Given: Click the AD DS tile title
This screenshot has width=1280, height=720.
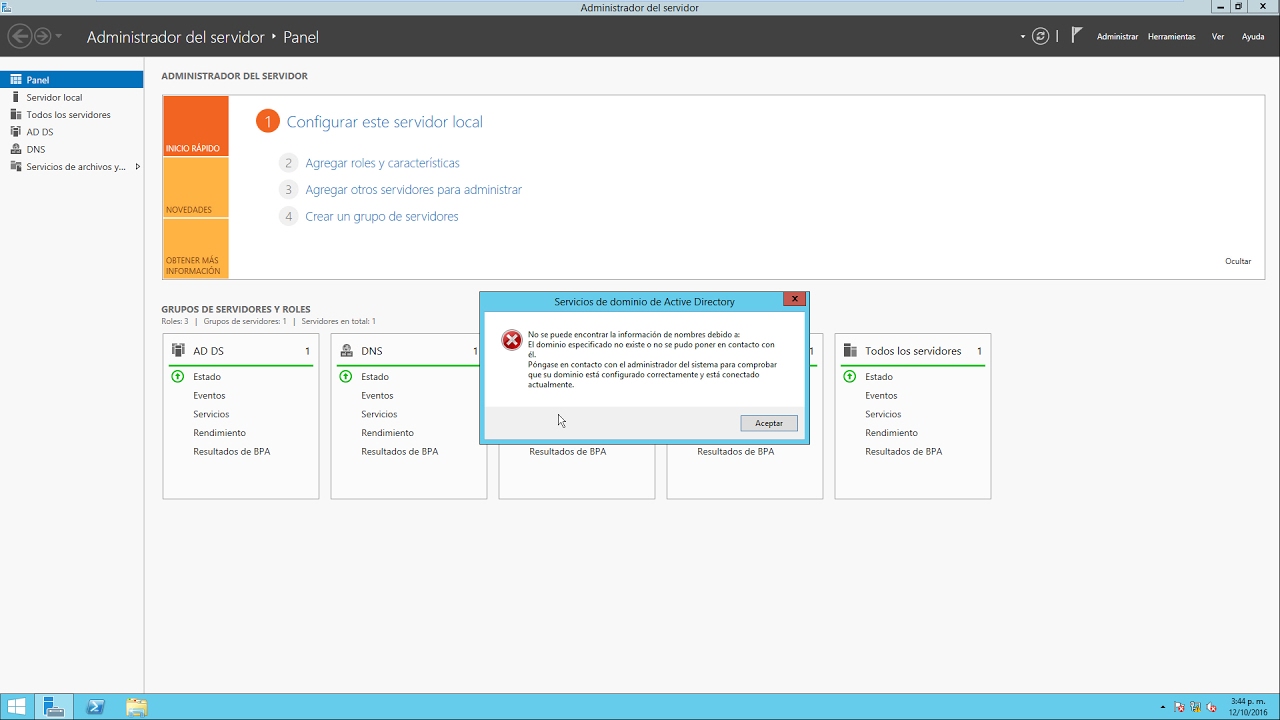Looking at the screenshot, I should pos(208,351).
